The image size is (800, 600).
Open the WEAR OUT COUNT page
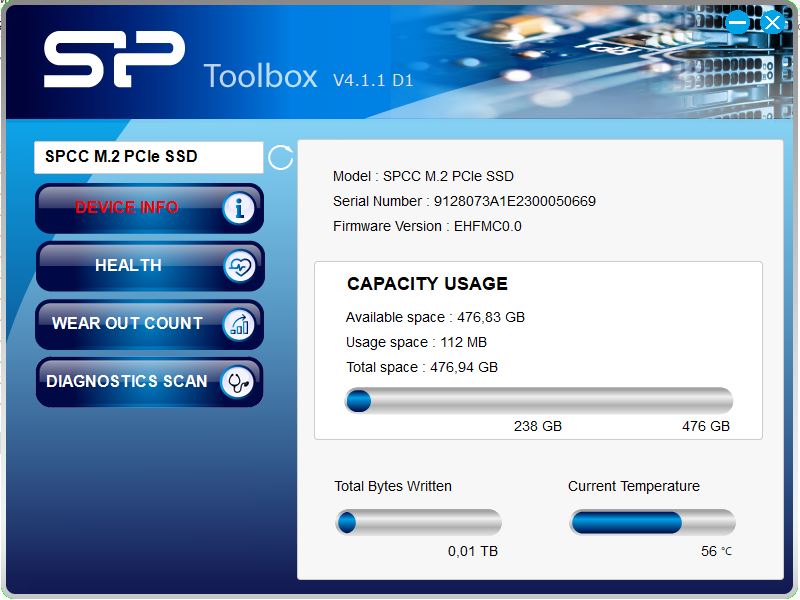pos(149,324)
